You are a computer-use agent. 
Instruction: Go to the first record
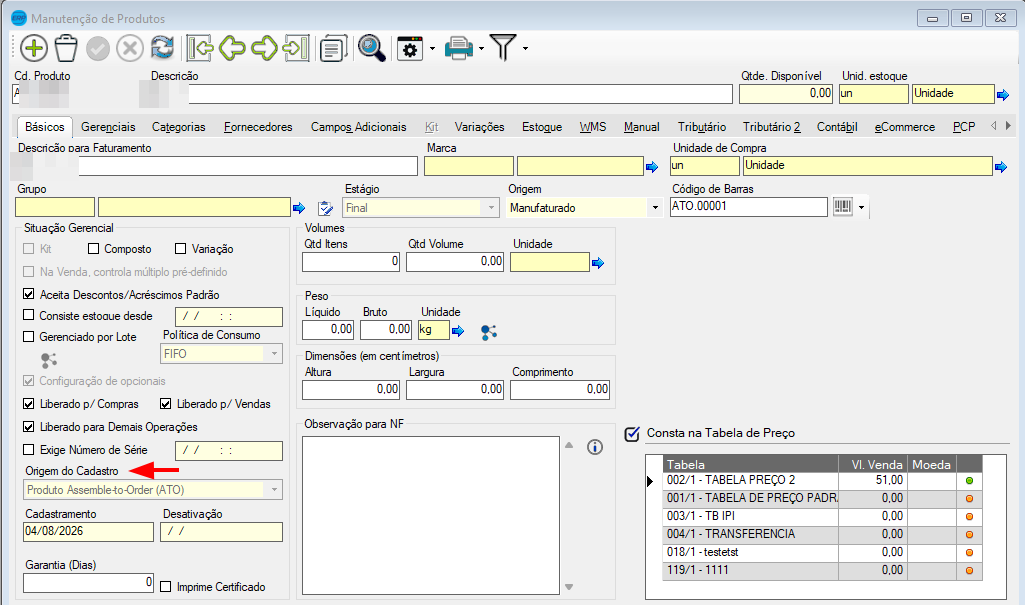pyautogui.click(x=199, y=48)
